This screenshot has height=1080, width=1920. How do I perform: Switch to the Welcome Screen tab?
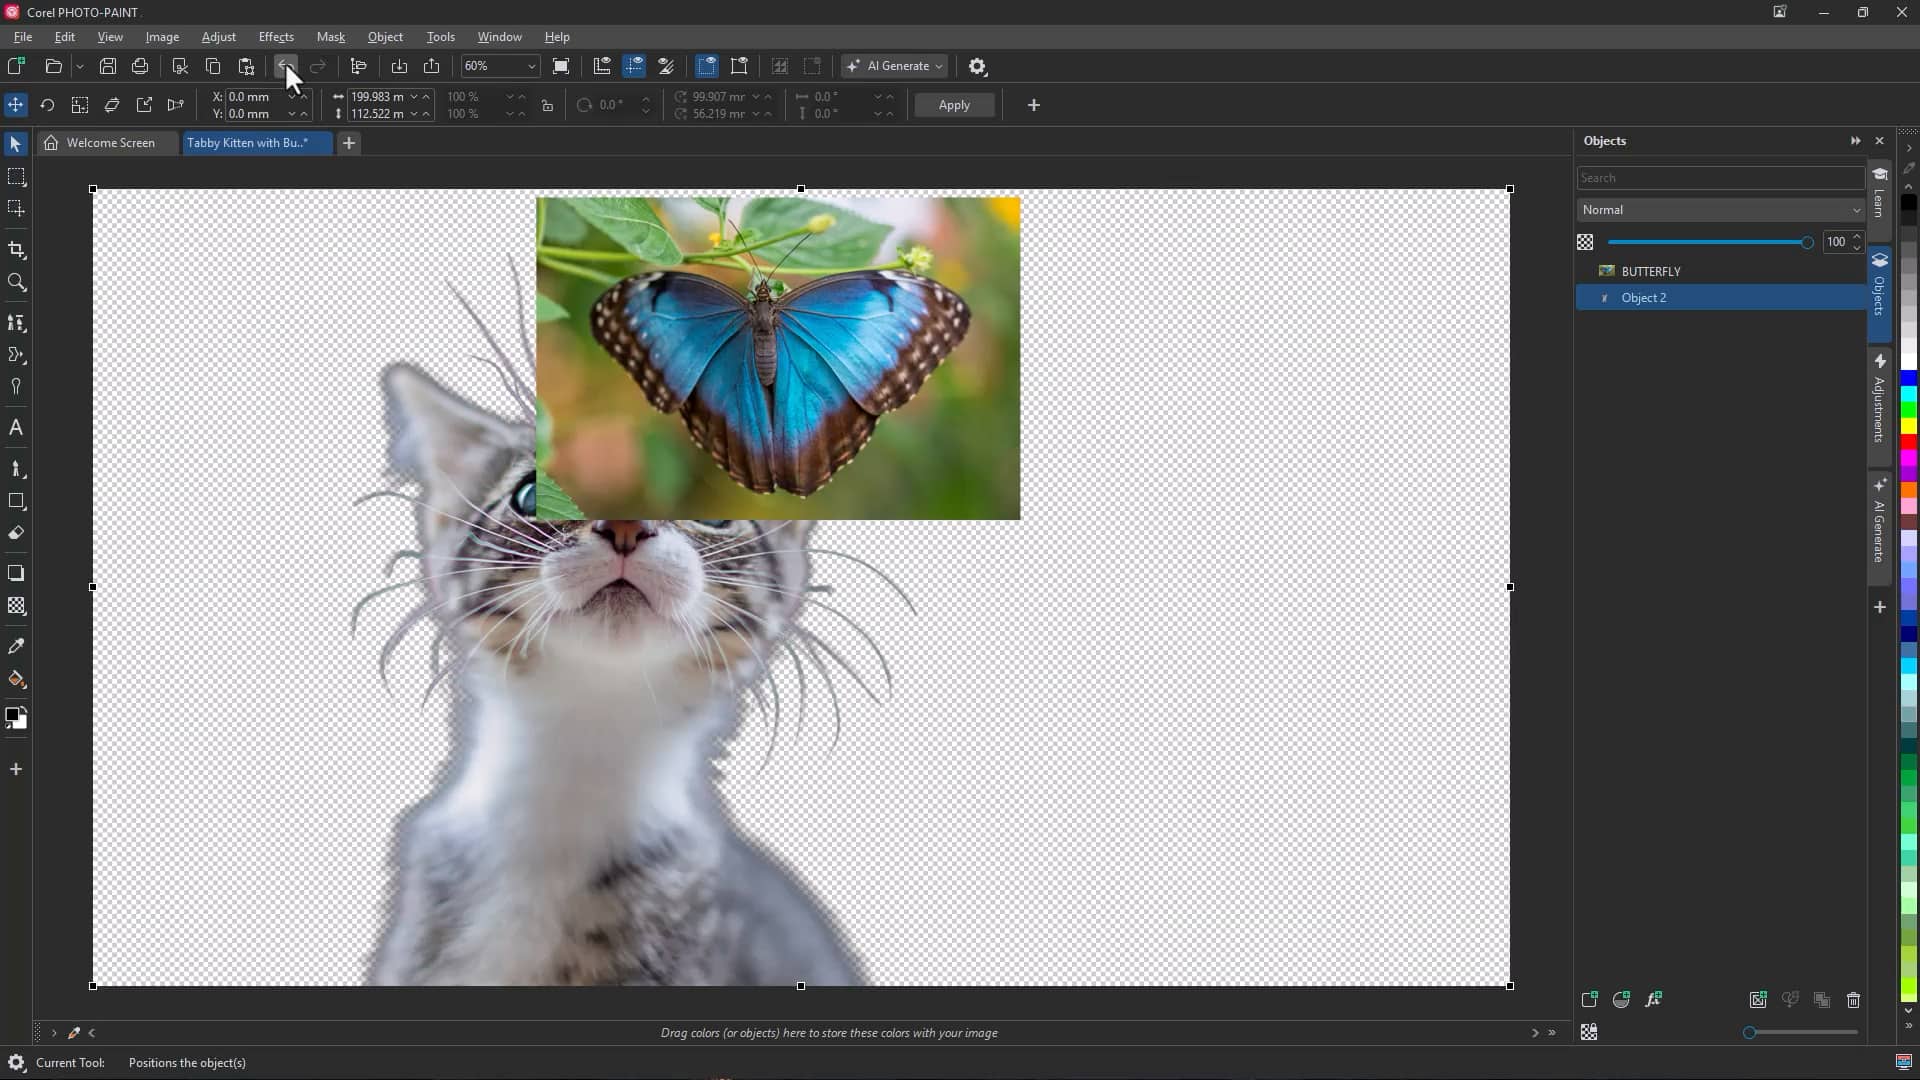(x=110, y=143)
